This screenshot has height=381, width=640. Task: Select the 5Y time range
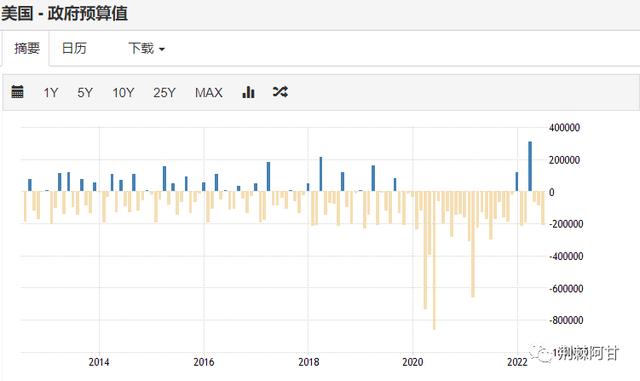[85, 93]
